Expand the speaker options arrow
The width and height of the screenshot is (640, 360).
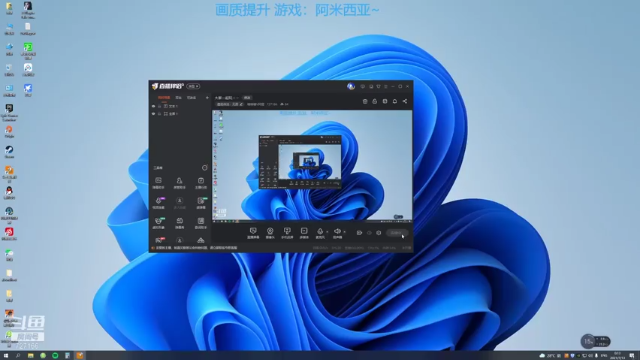344,232
